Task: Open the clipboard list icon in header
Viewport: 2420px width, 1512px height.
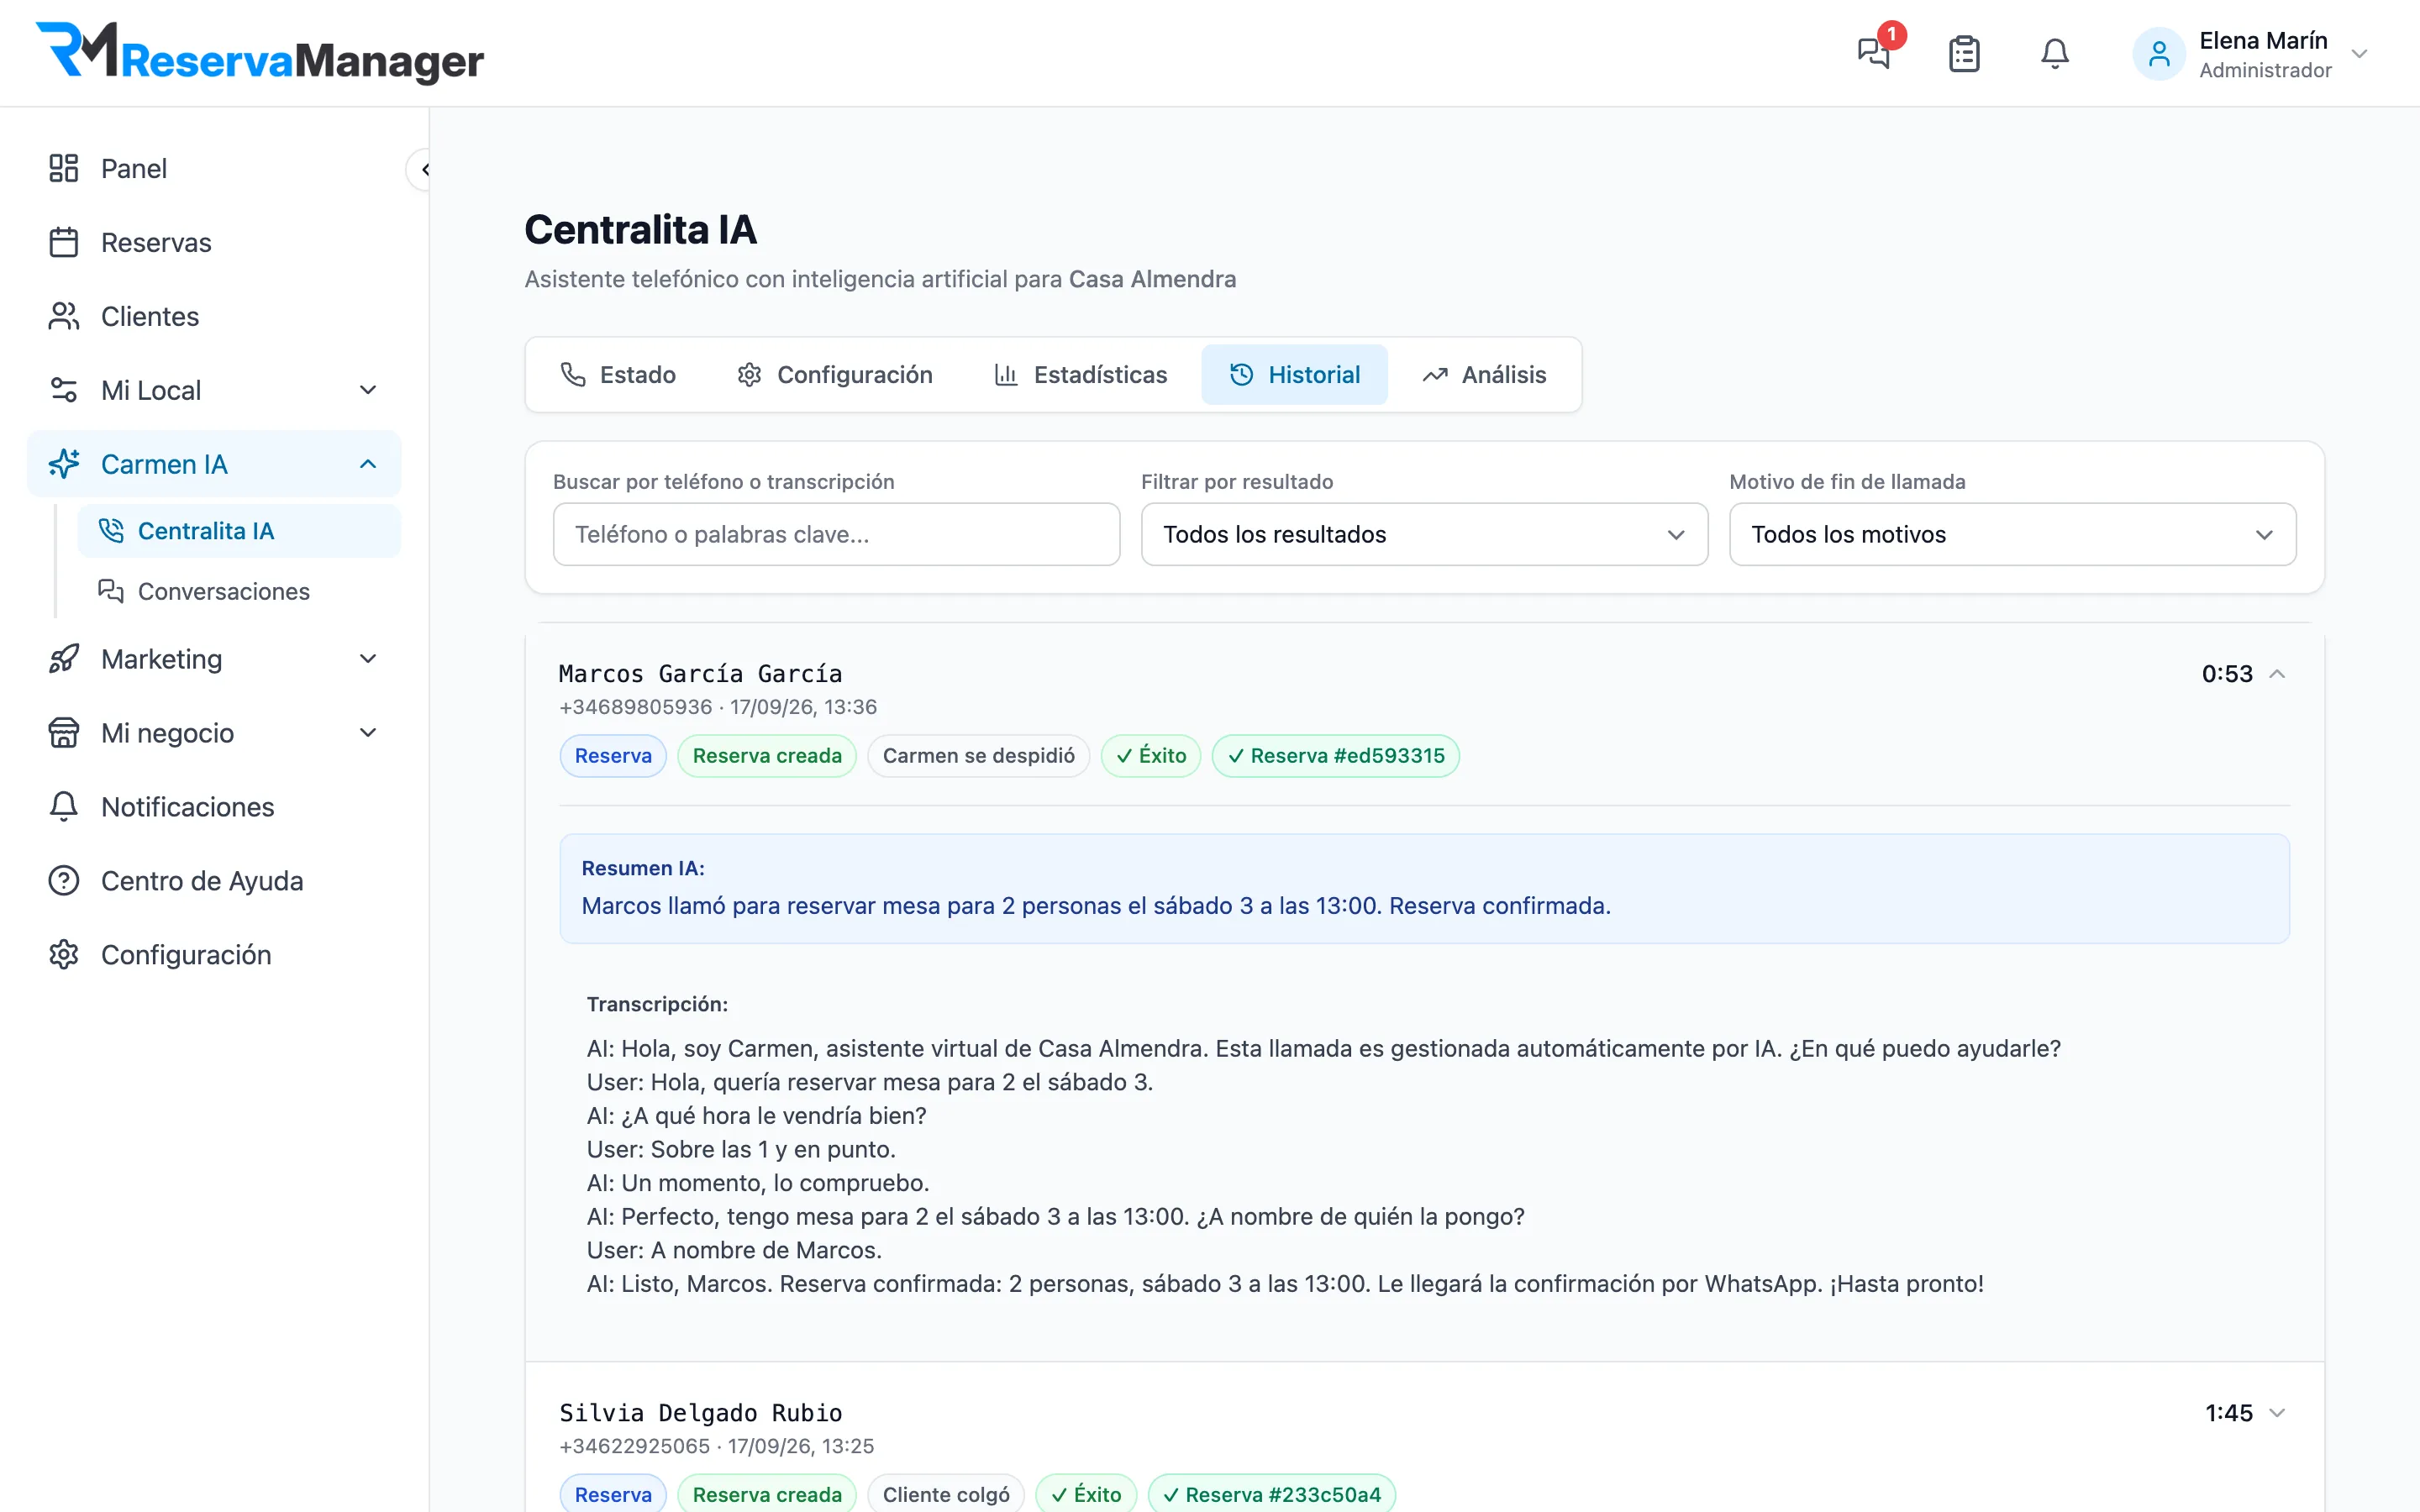Action: click(1964, 53)
